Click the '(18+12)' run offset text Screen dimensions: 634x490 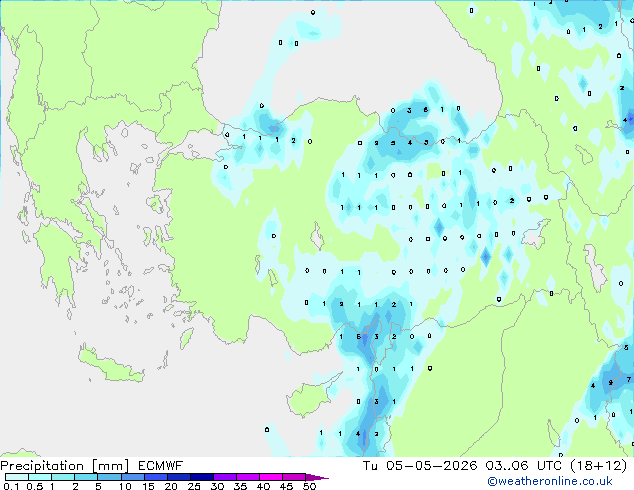click(x=598, y=465)
